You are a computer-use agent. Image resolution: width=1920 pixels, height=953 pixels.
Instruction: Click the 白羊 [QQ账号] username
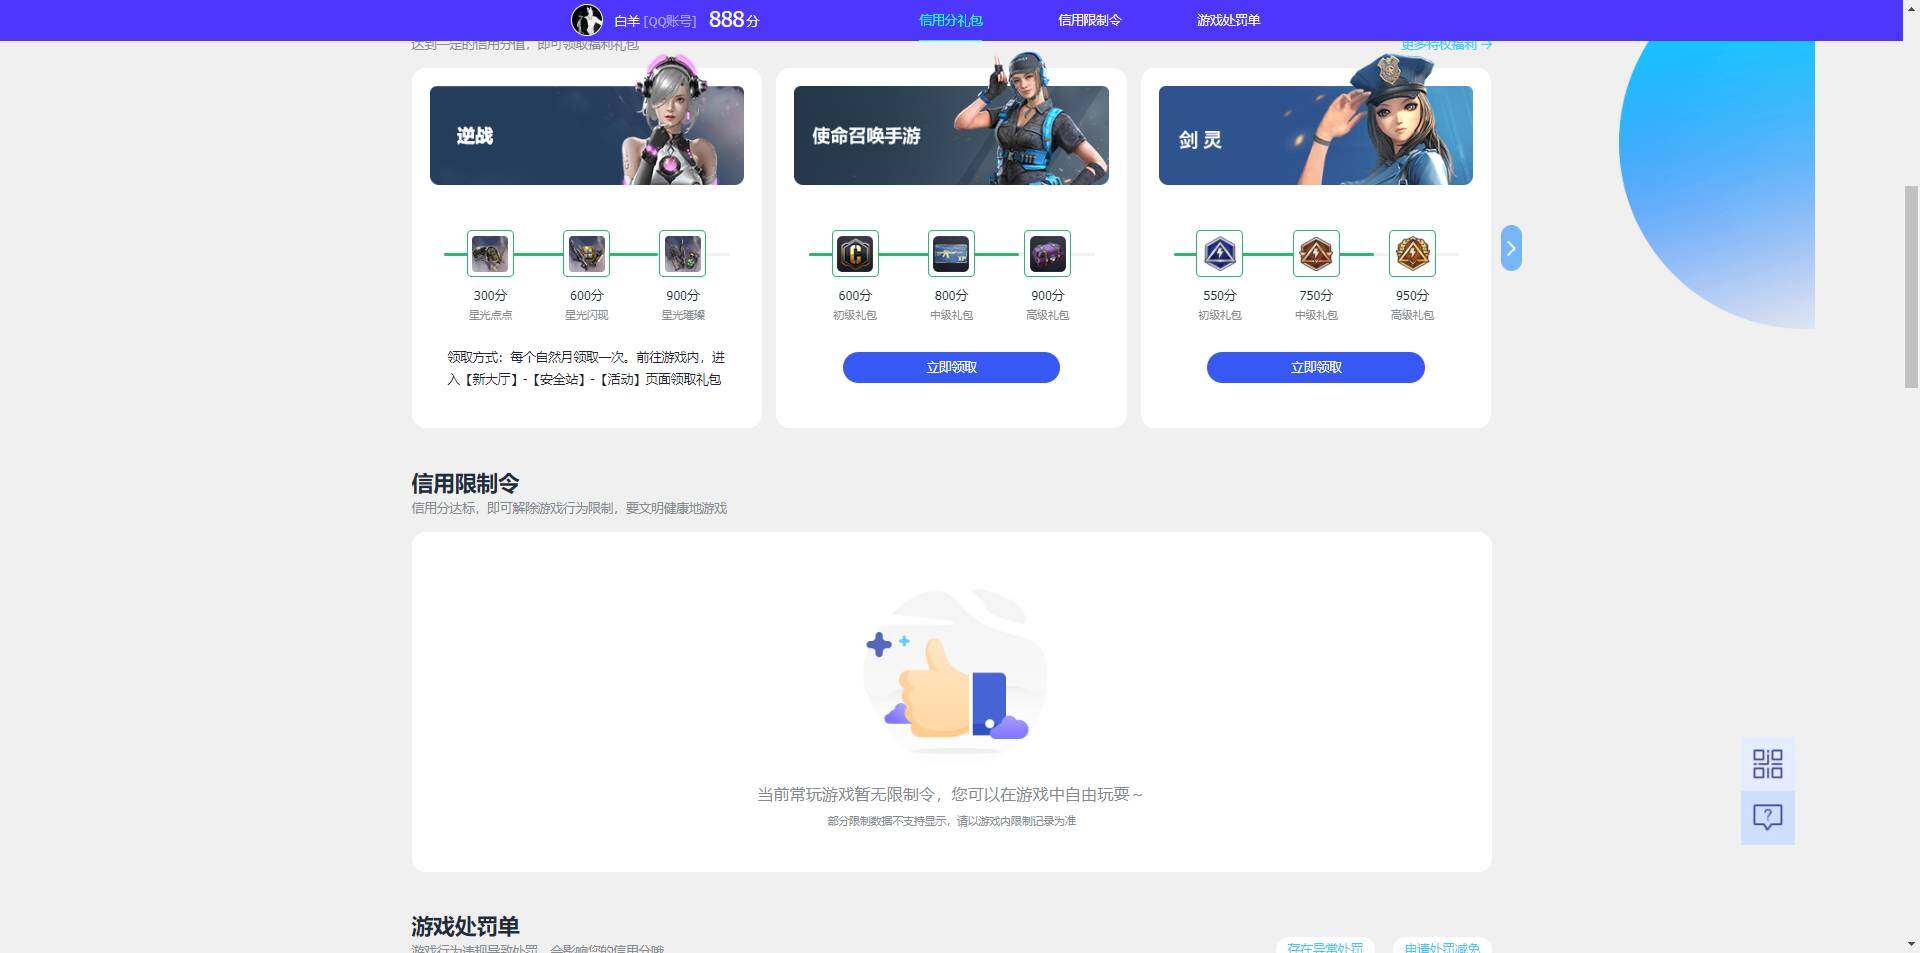tap(655, 21)
